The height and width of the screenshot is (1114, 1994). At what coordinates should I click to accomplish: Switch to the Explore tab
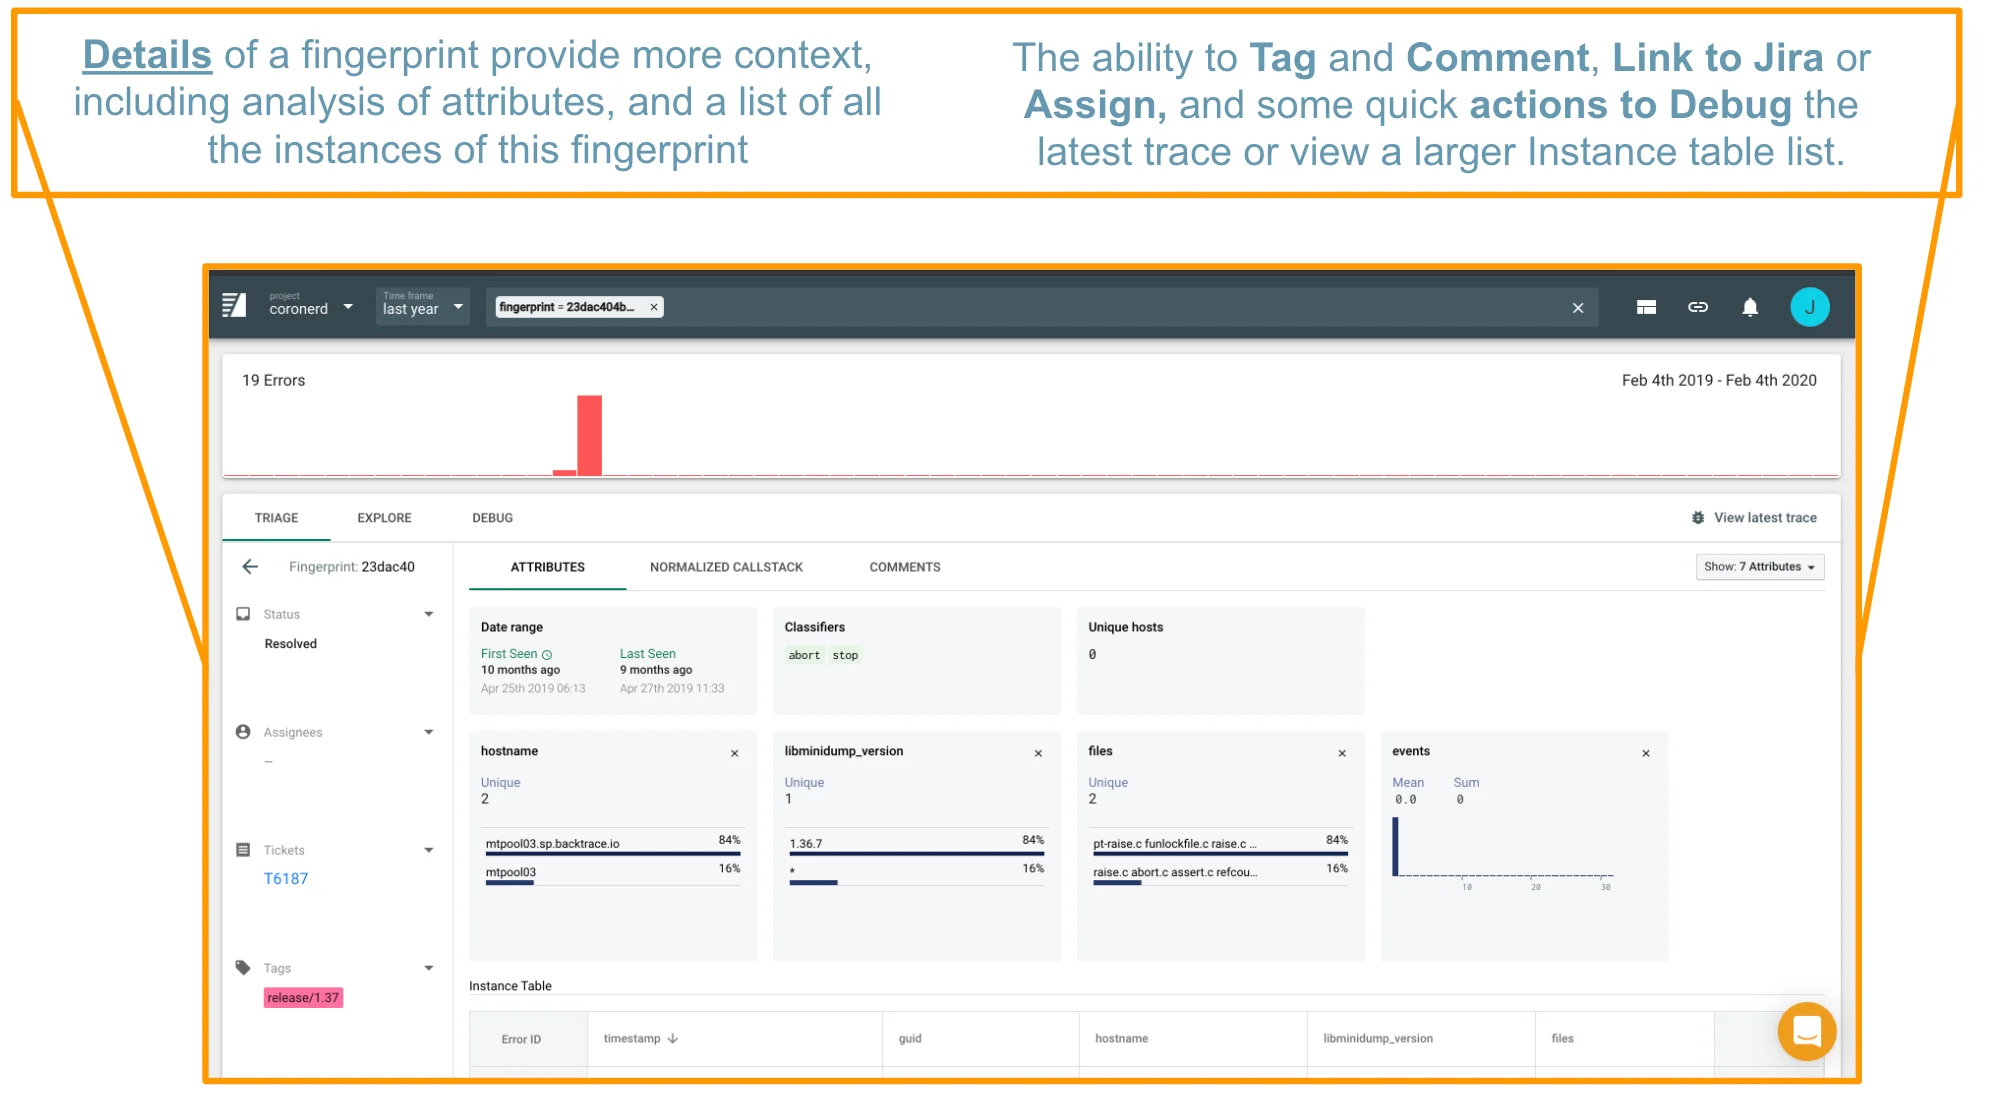click(x=384, y=517)
